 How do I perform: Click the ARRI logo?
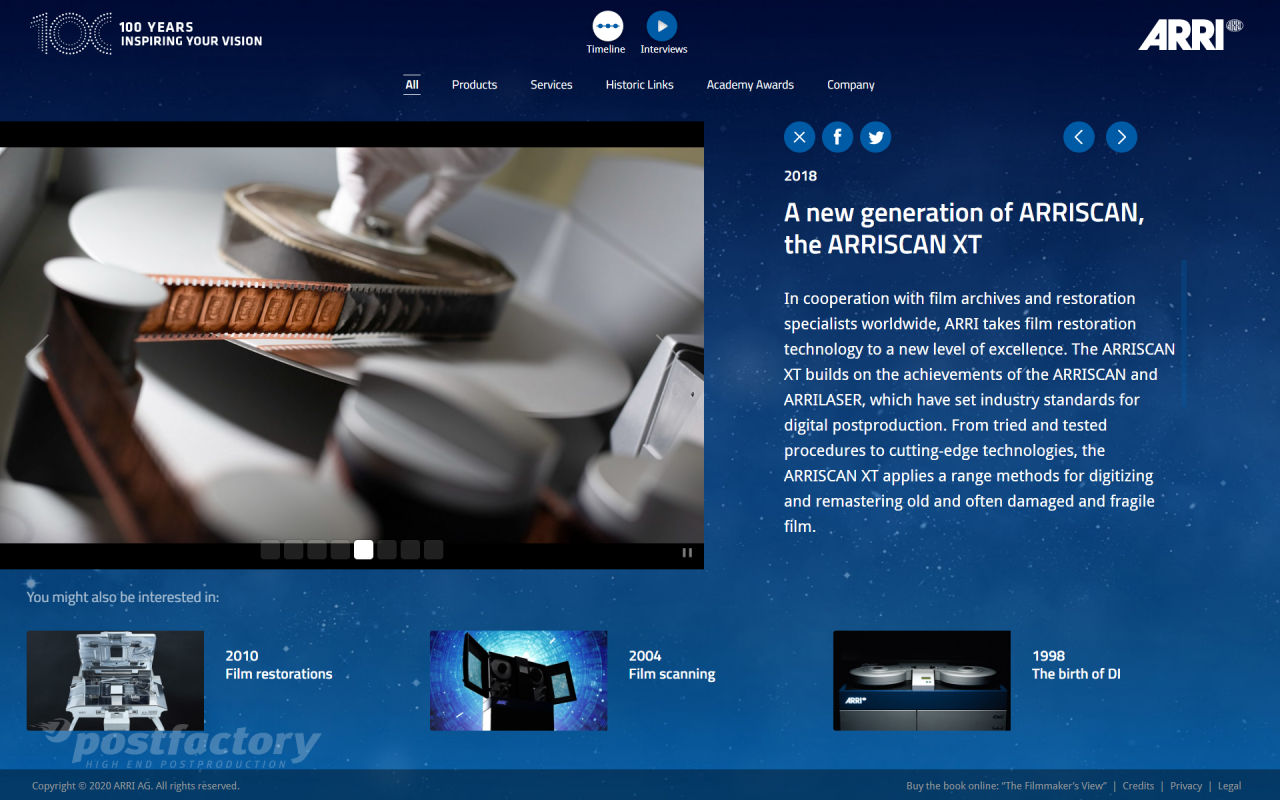1190,34
